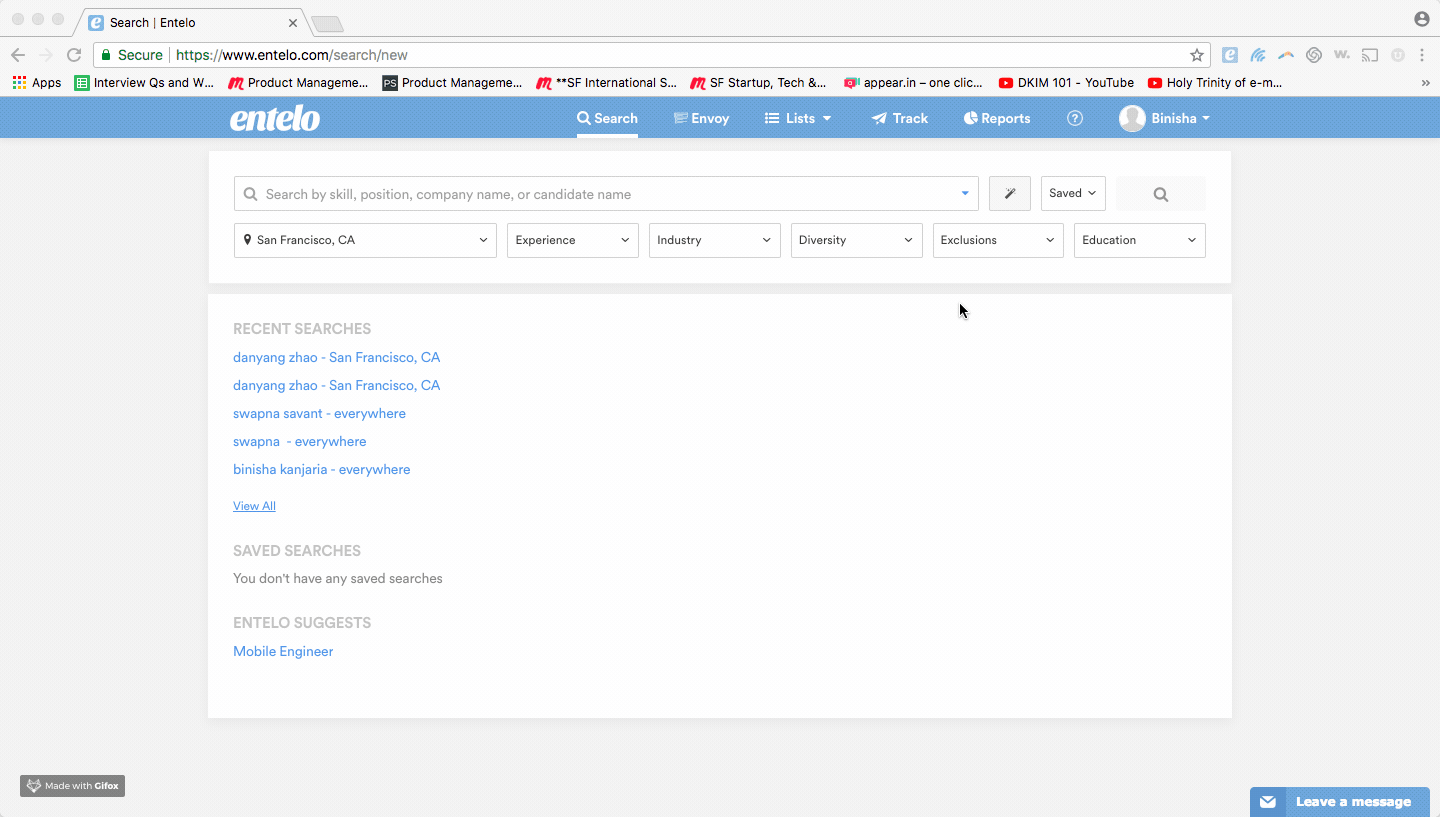Click the Chrome user profile icon
Viewport: 1440px width, 817px height.
pos(1421,19)
